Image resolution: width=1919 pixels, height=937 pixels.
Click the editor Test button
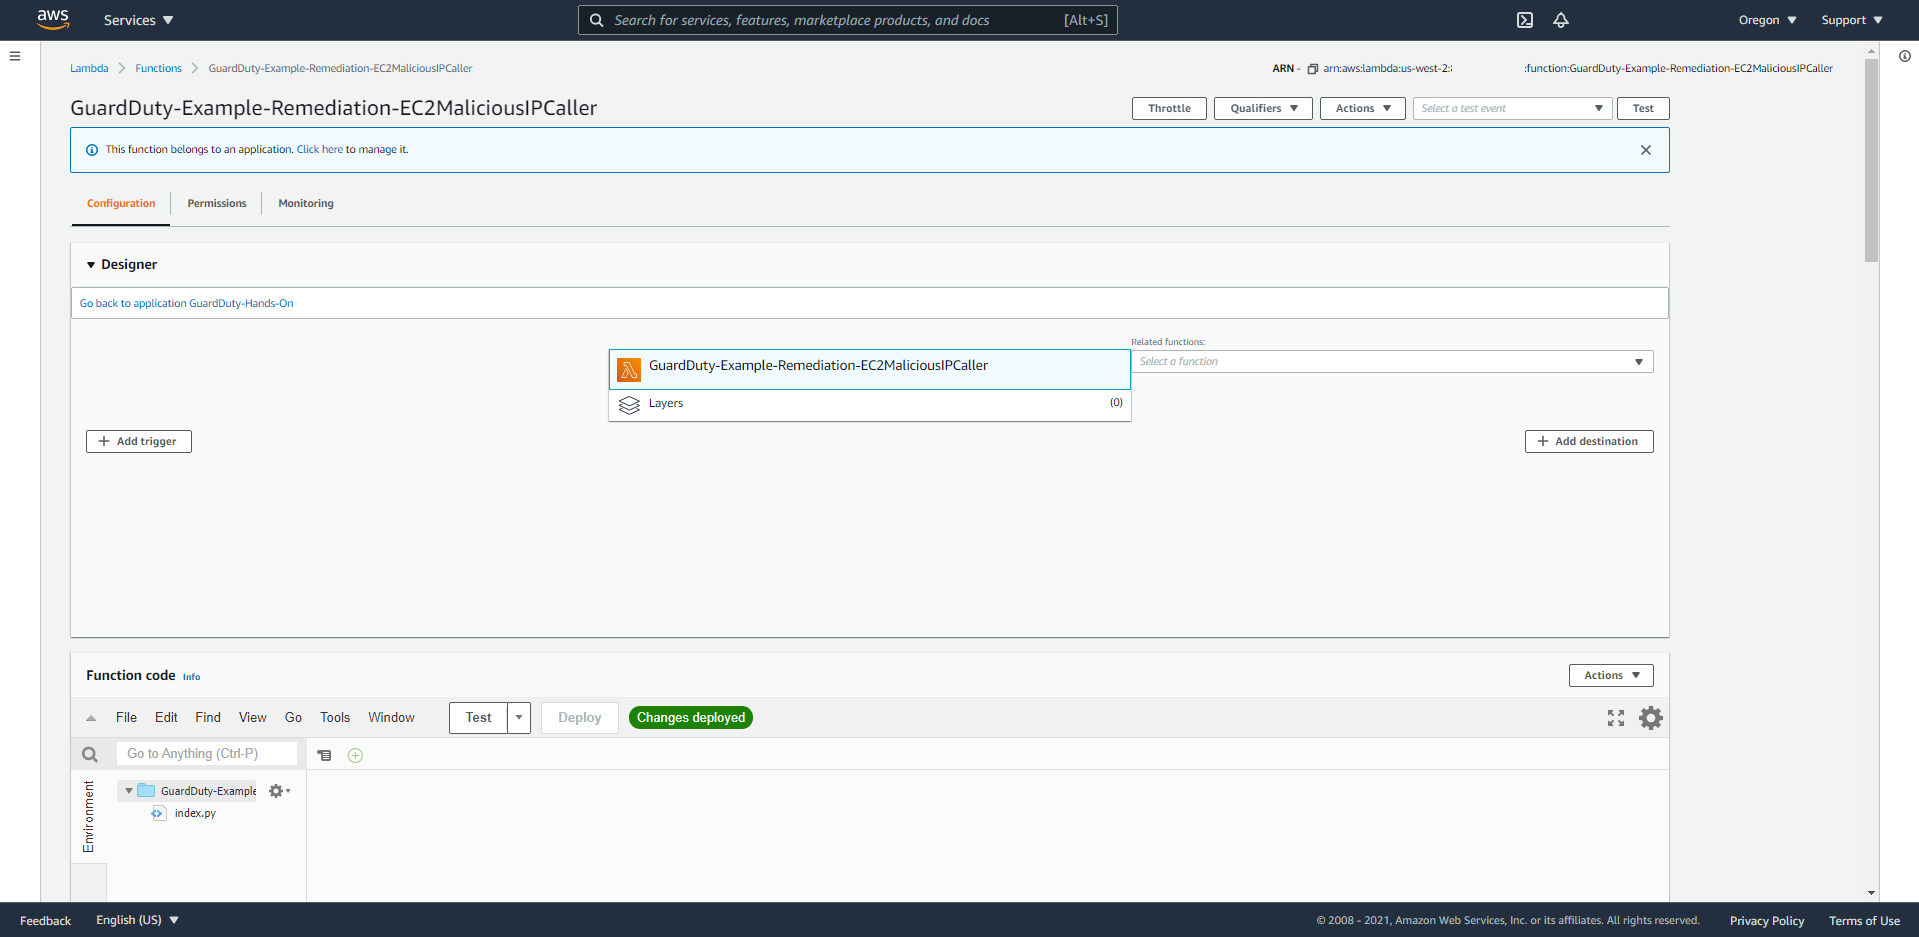click(x=479, y=718)
